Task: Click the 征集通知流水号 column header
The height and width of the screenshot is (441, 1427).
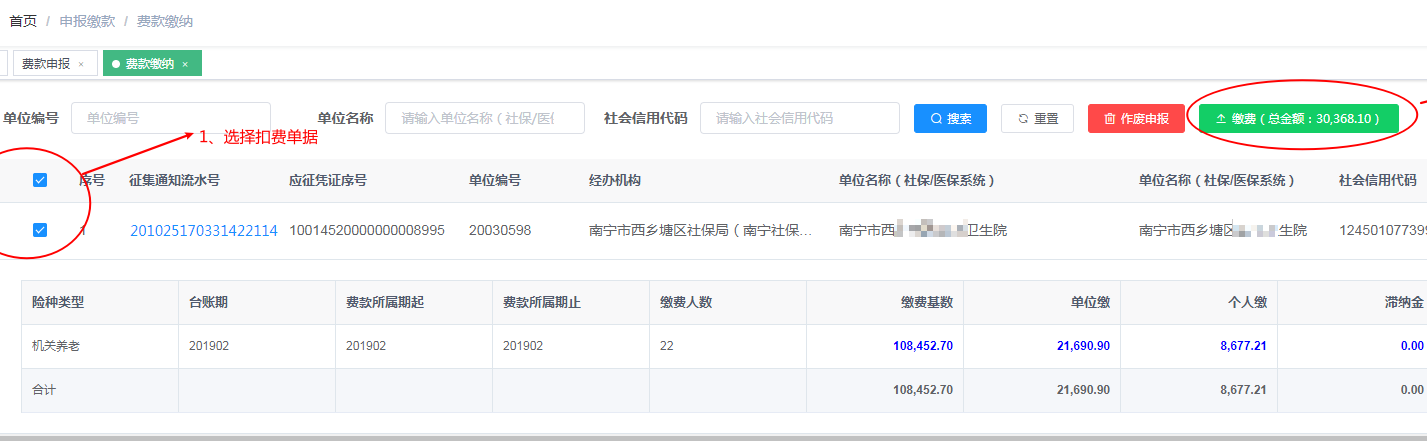Action: (174, 181)
